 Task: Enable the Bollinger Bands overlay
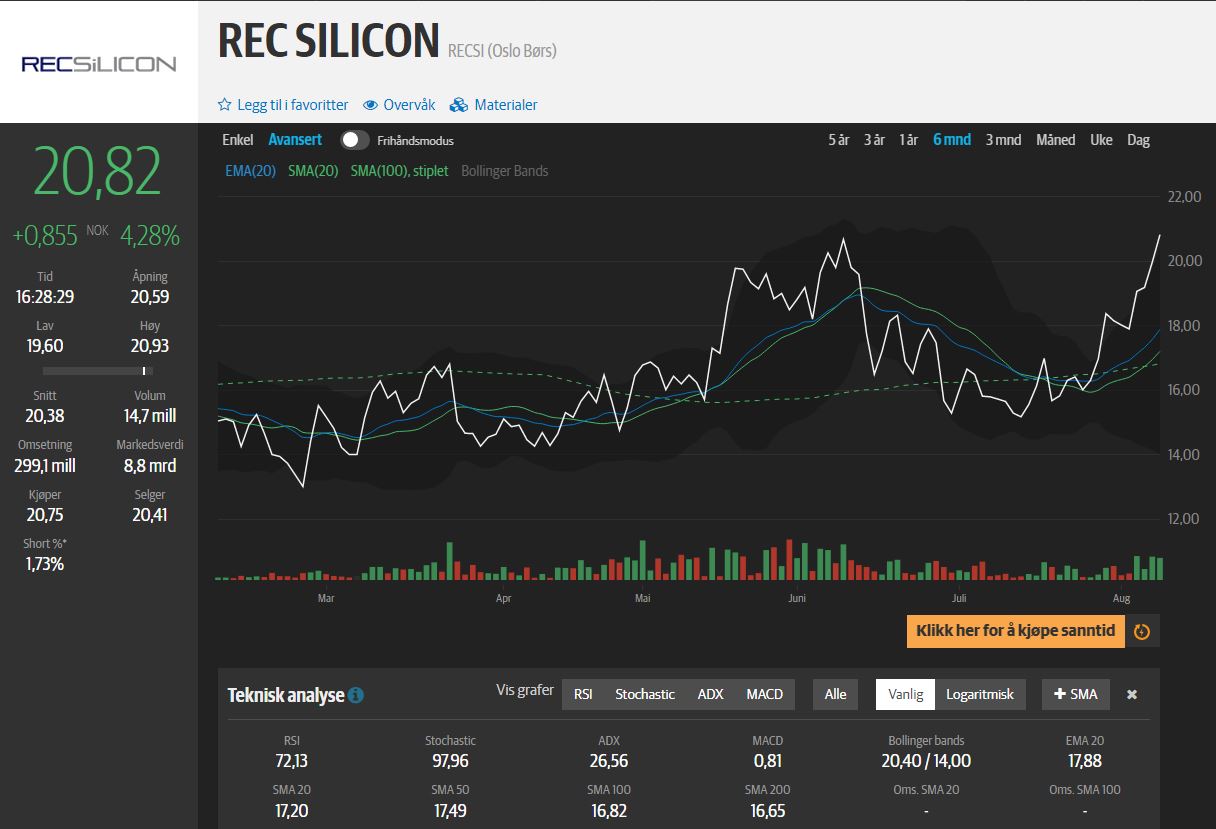504,171
